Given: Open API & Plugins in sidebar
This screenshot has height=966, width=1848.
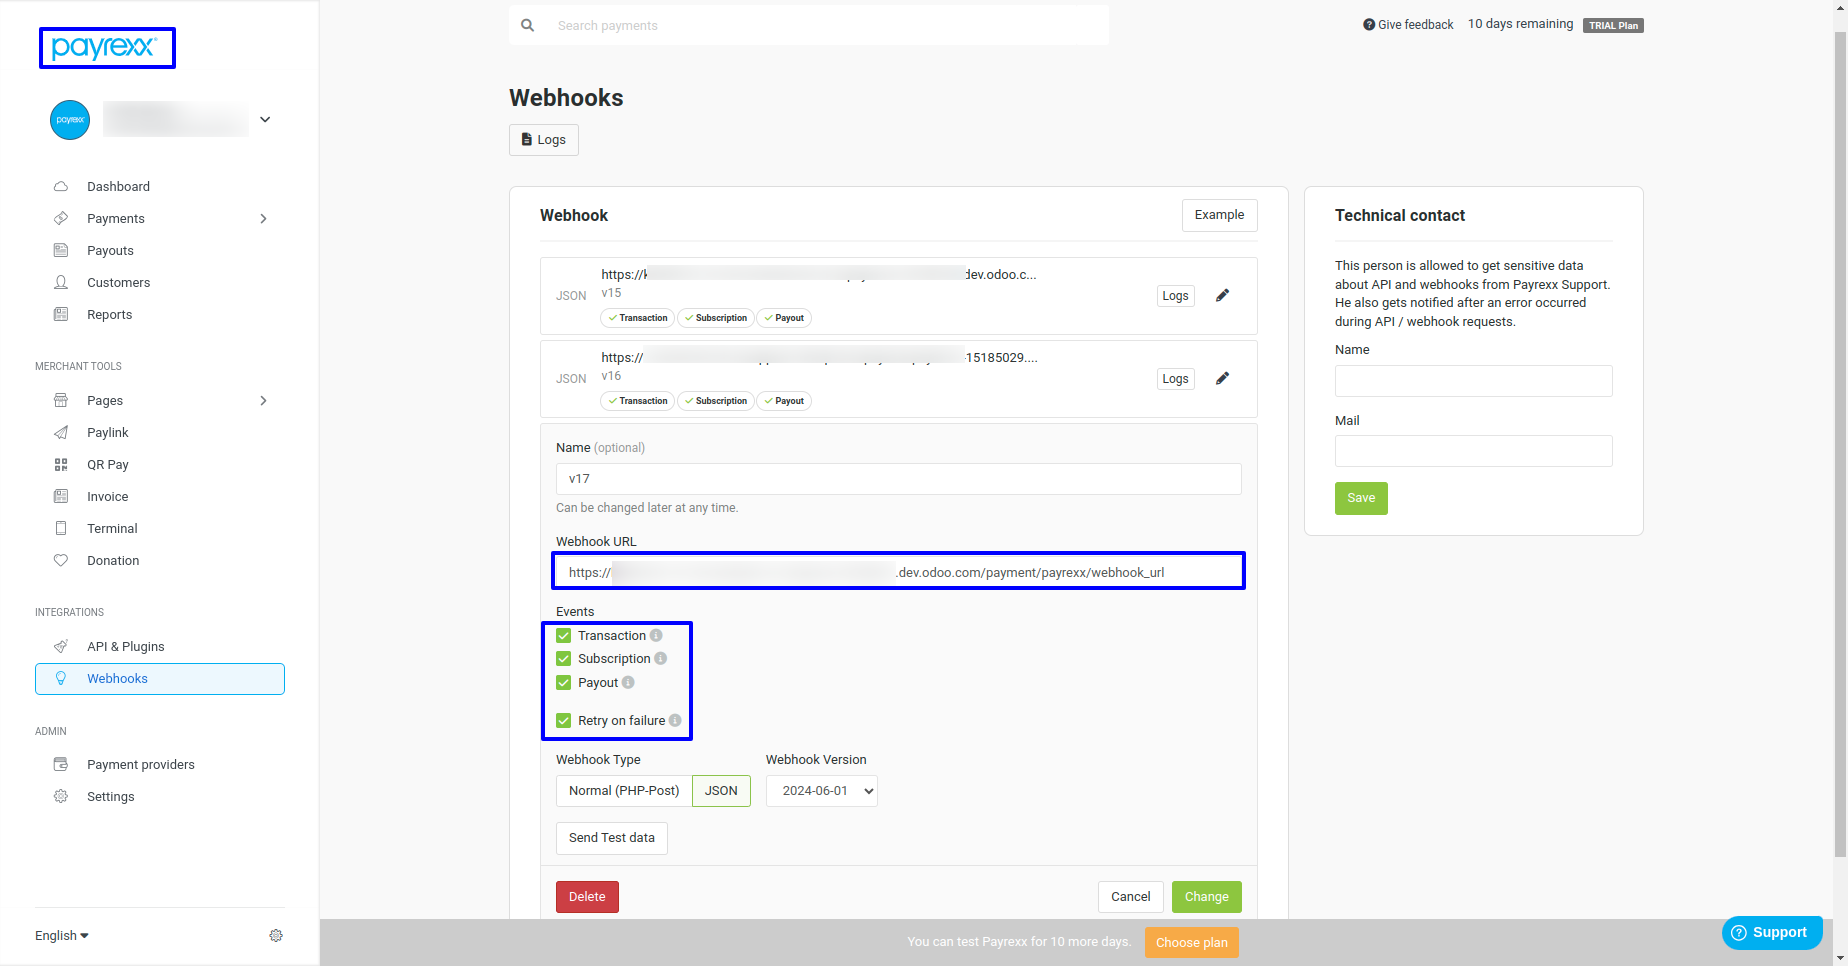Looking at the screenshot, I should coord(125,647).
